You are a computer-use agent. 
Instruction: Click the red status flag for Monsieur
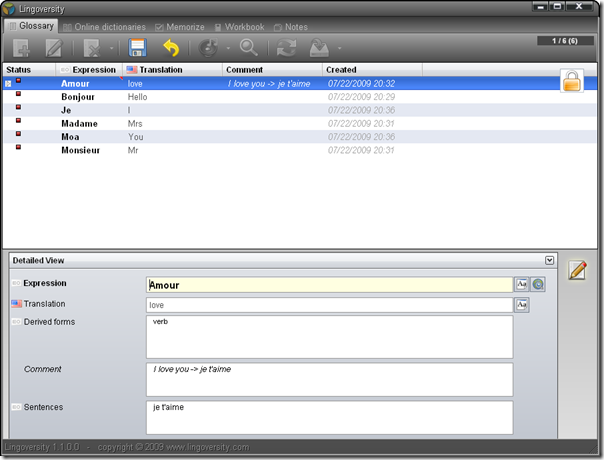point(18,147)
